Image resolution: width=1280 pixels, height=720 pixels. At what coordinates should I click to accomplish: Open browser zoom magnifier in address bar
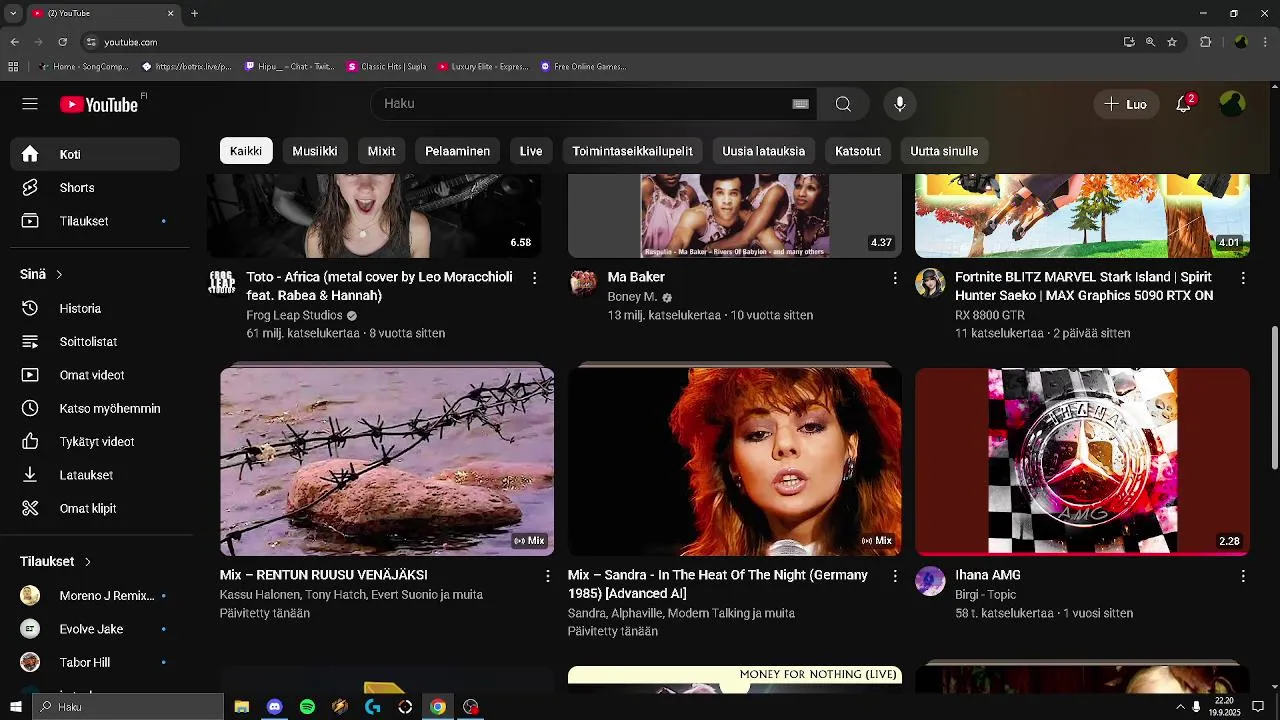[1150, 42]
